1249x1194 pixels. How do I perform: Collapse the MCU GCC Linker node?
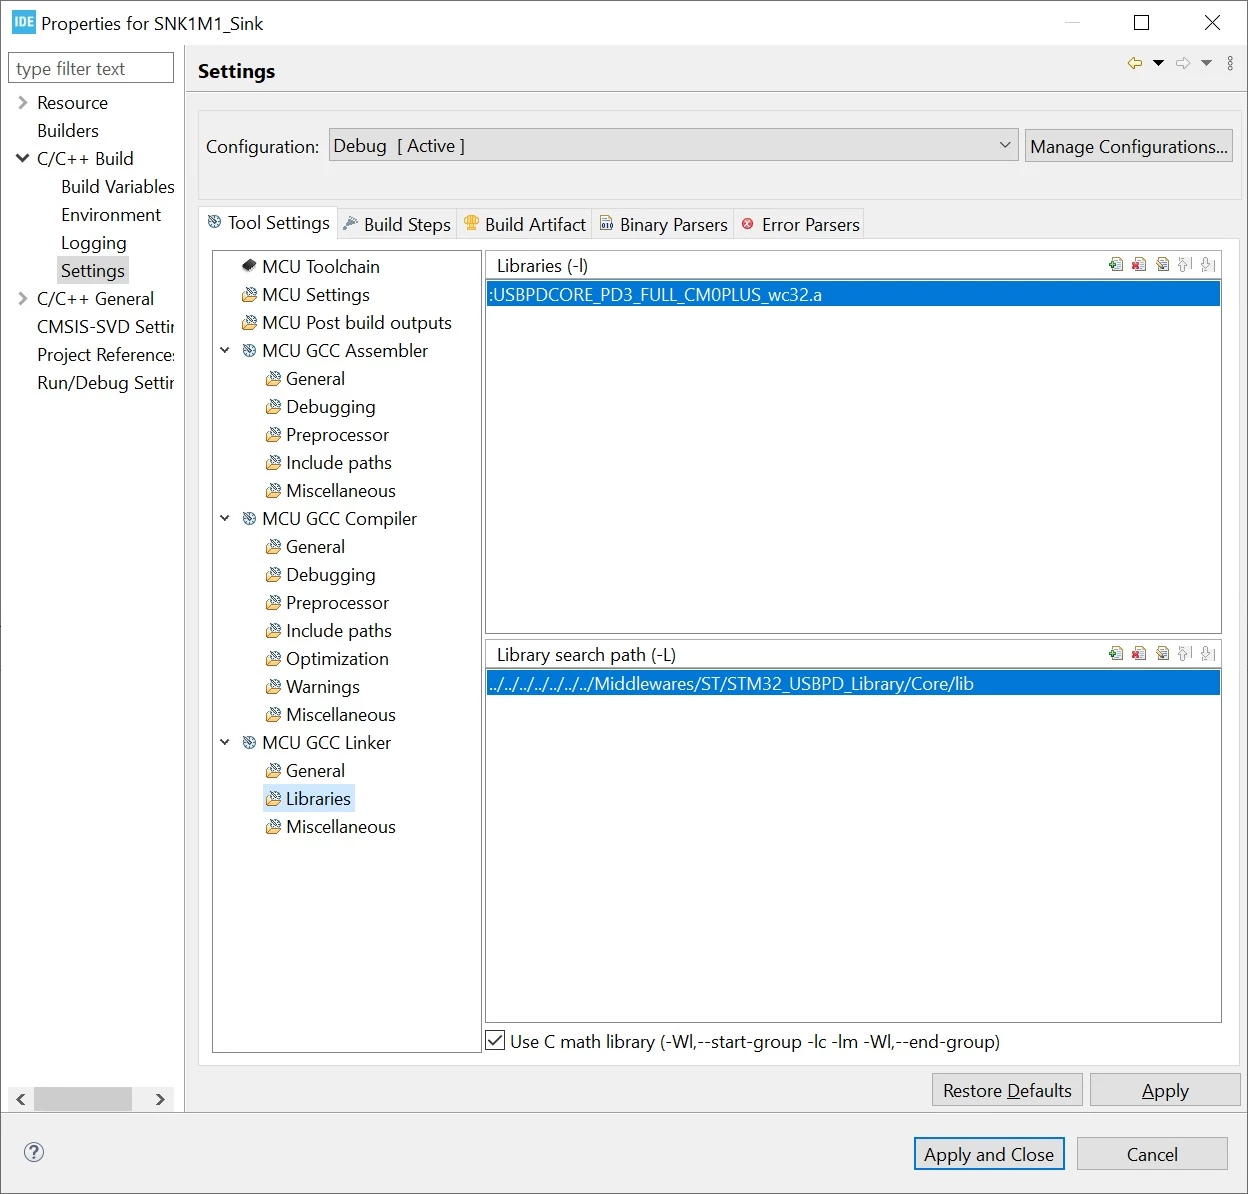225,743
